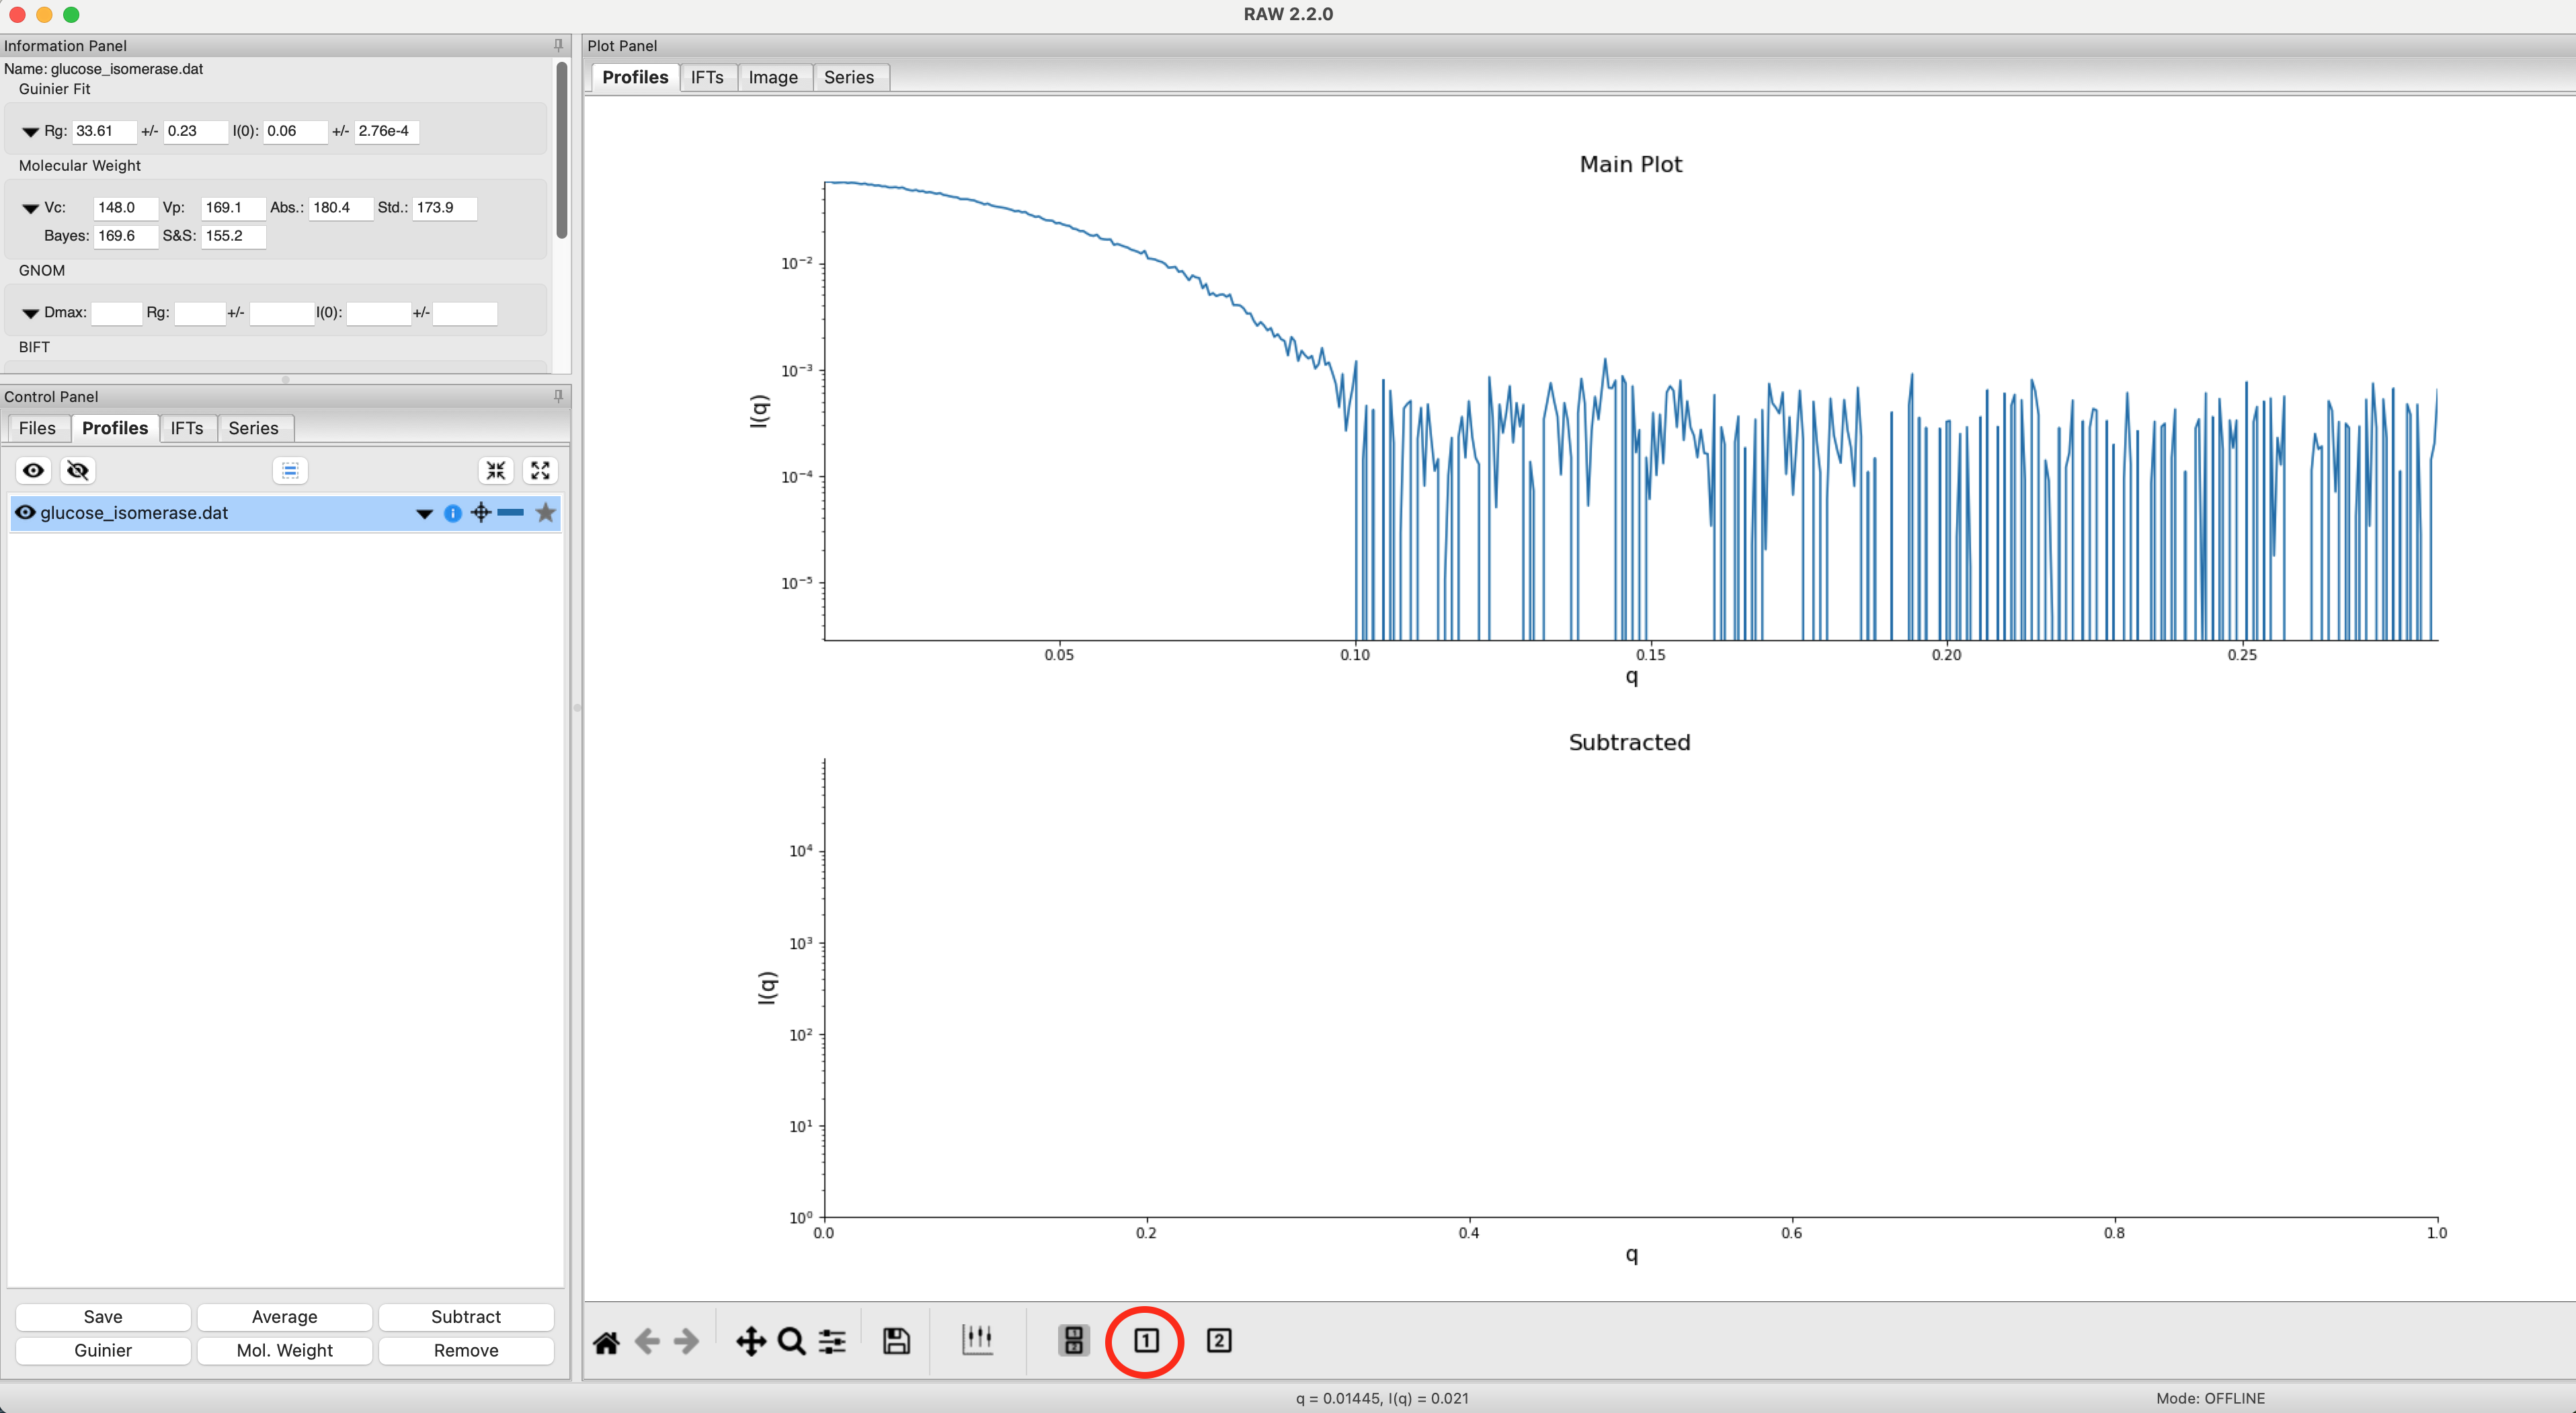Image resolution: width=2576 pixels, height=1413 pixels.
Task: Toggle error bars icon in plot toolbar
Action: (977, 1339)
